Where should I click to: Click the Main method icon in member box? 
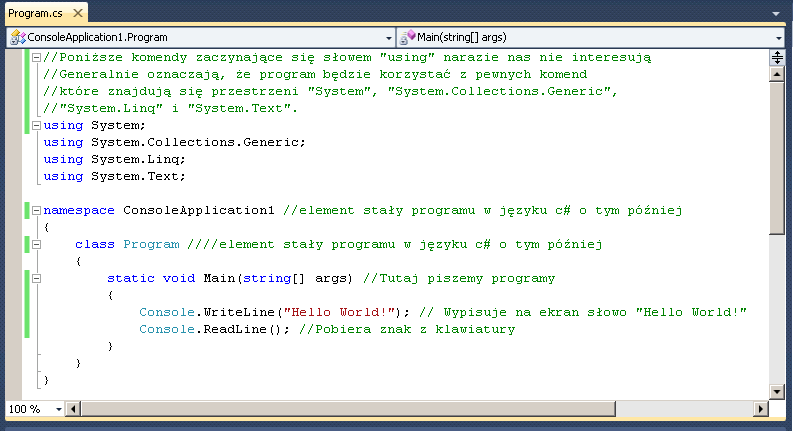coord(408,37)
